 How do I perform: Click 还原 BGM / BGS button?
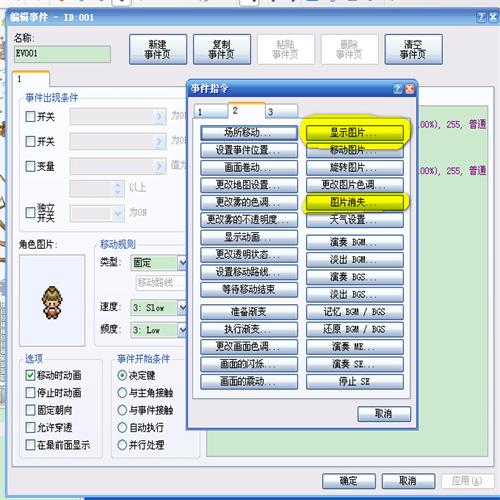click(x=355, y=329)
